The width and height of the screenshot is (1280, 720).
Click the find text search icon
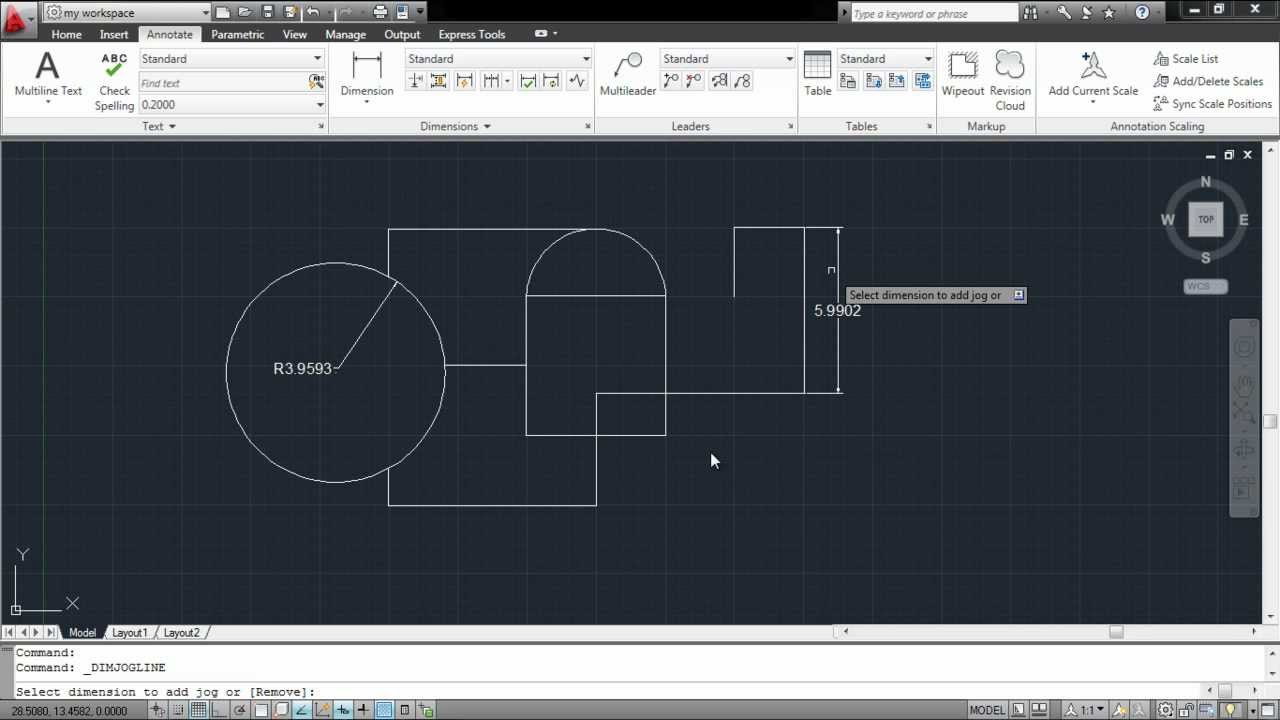click(317, 82)
